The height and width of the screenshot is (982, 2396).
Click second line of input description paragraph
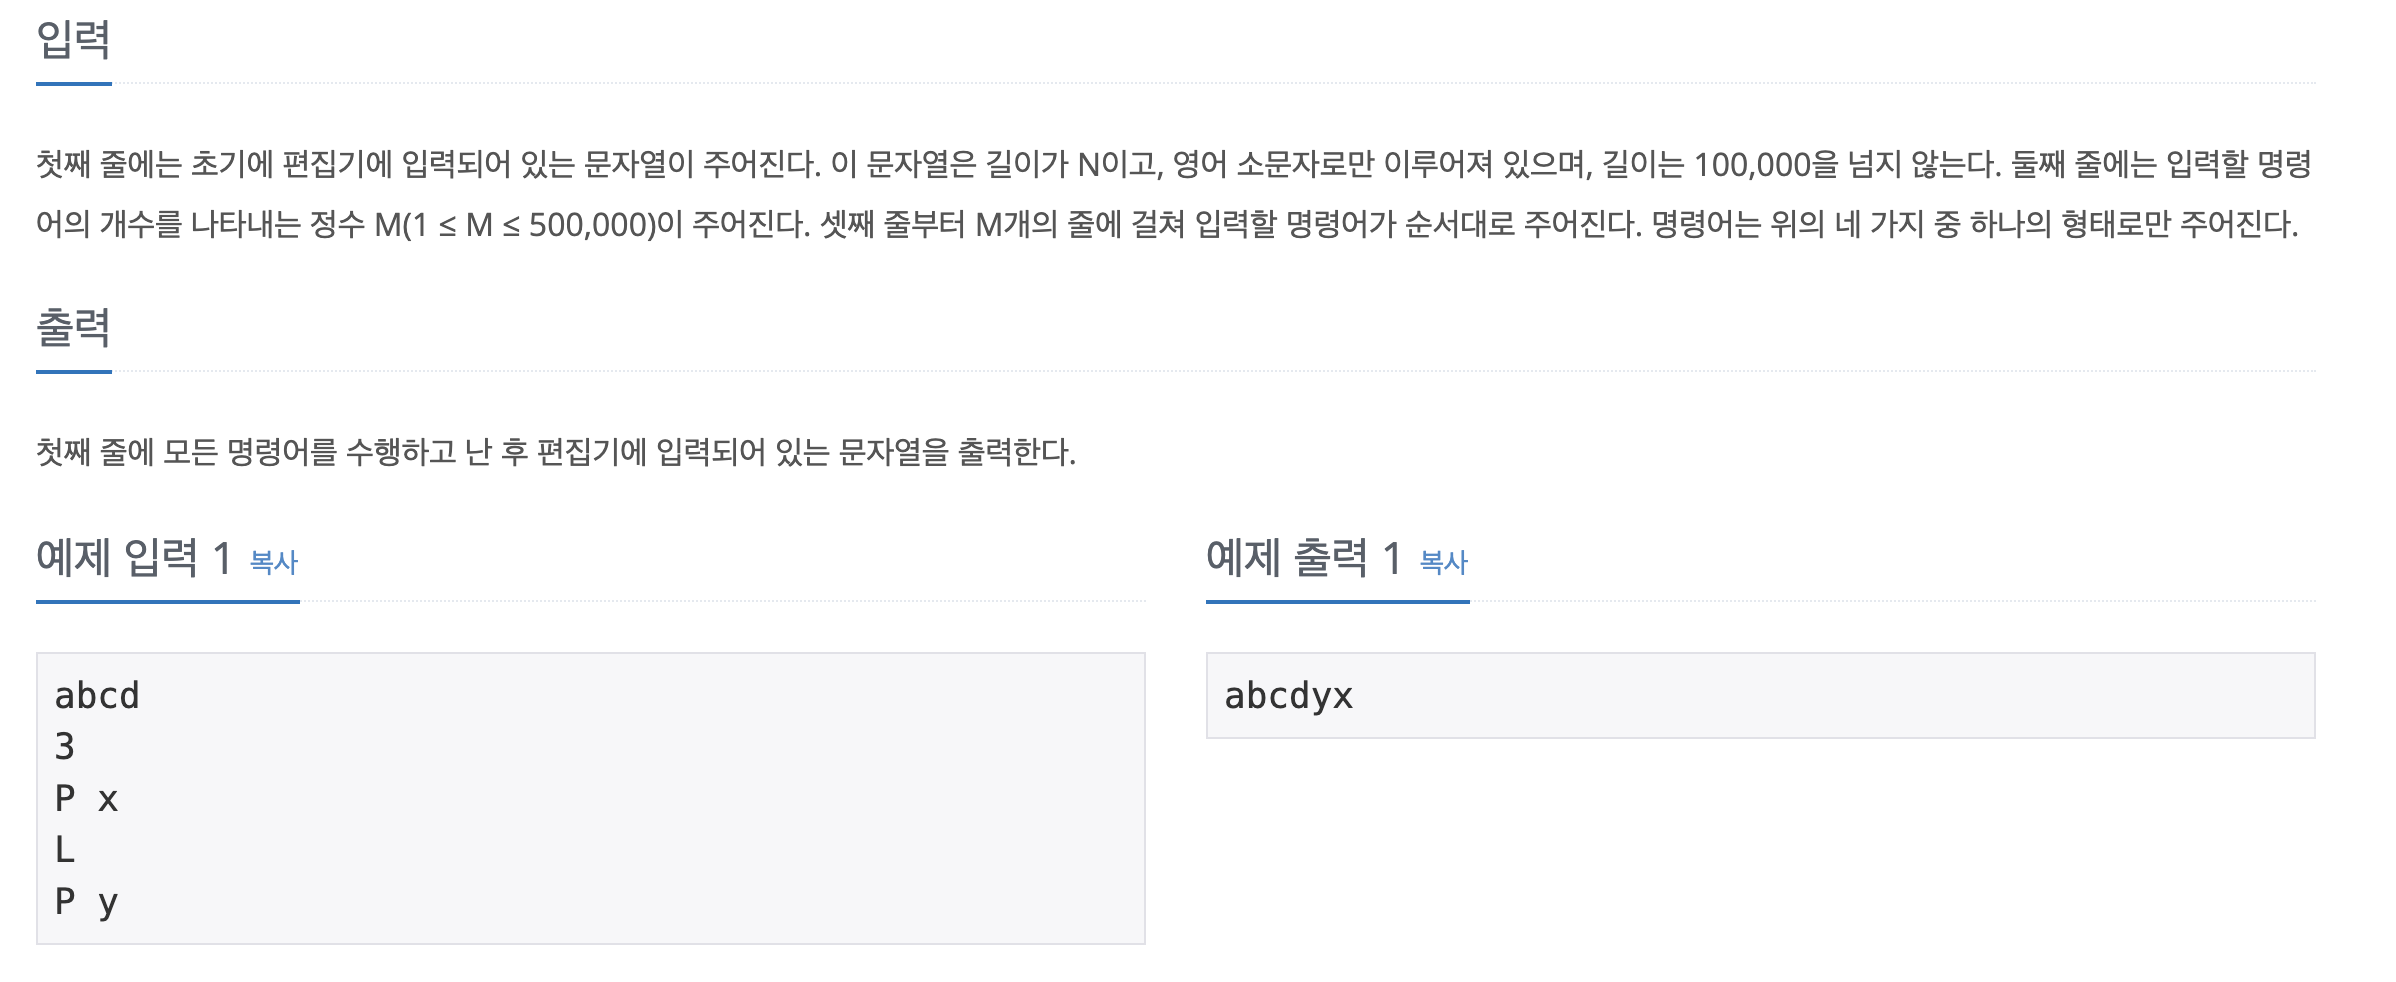click(x=1167, y=224)
